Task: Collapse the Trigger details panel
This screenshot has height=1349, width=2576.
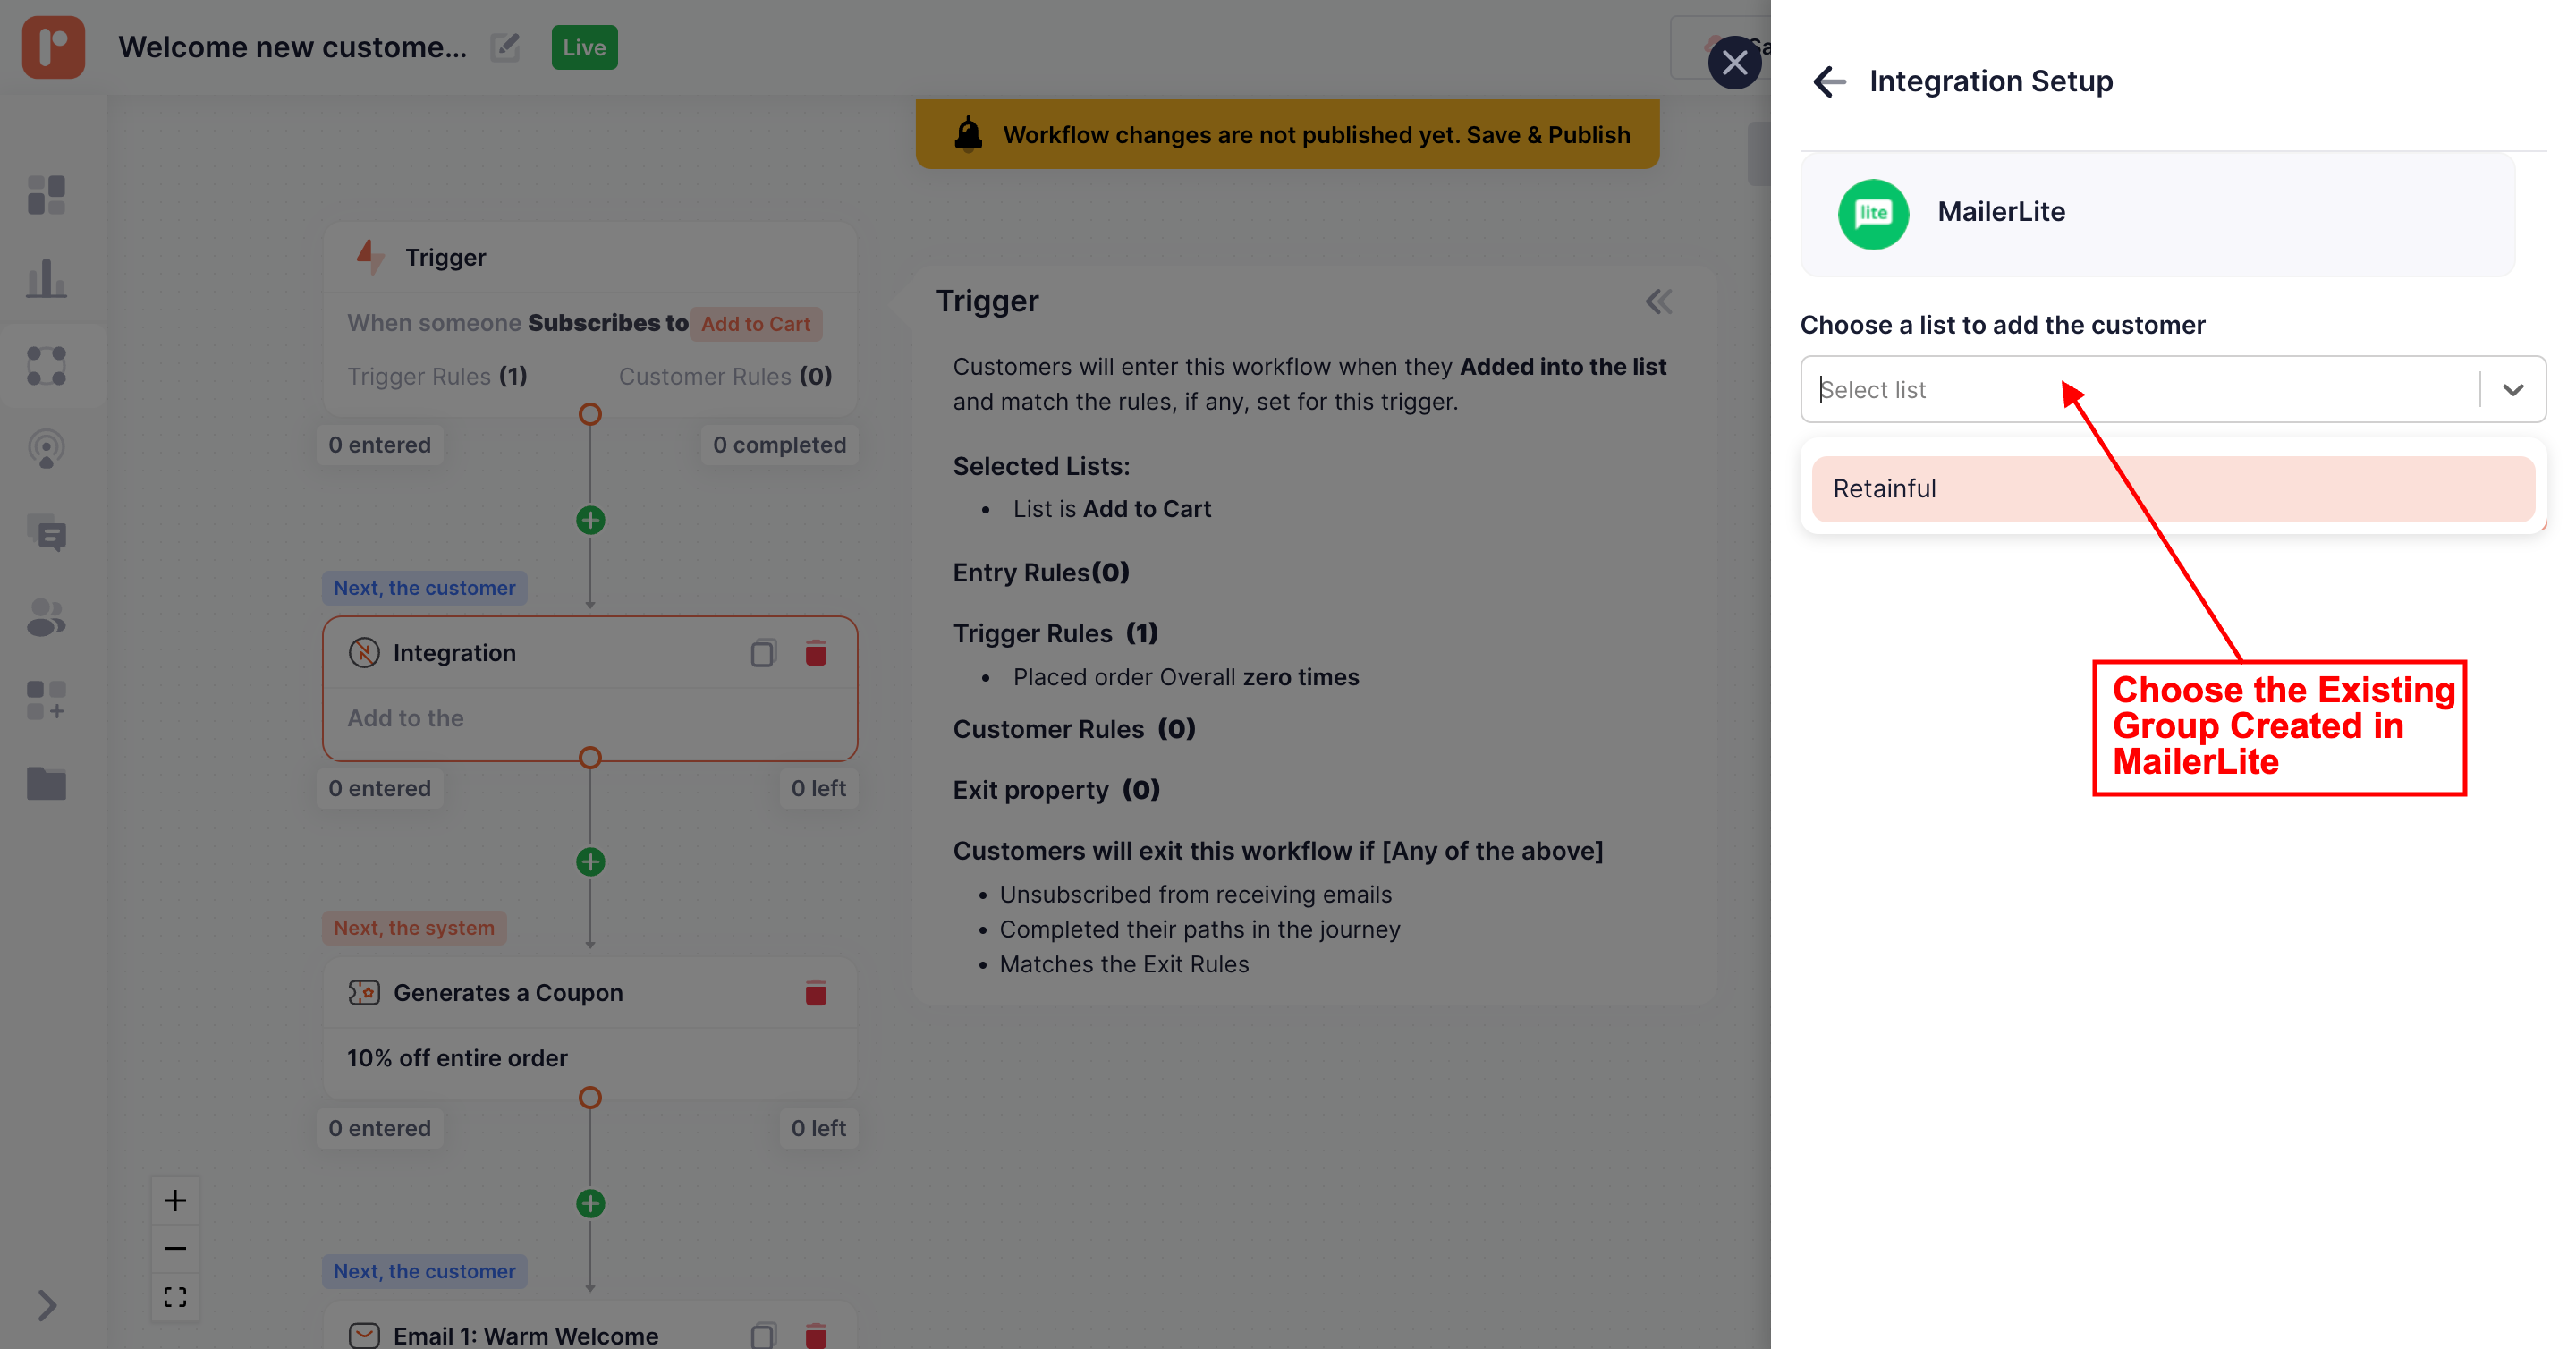Action: pyautogui.click(x=1659, y=301)
